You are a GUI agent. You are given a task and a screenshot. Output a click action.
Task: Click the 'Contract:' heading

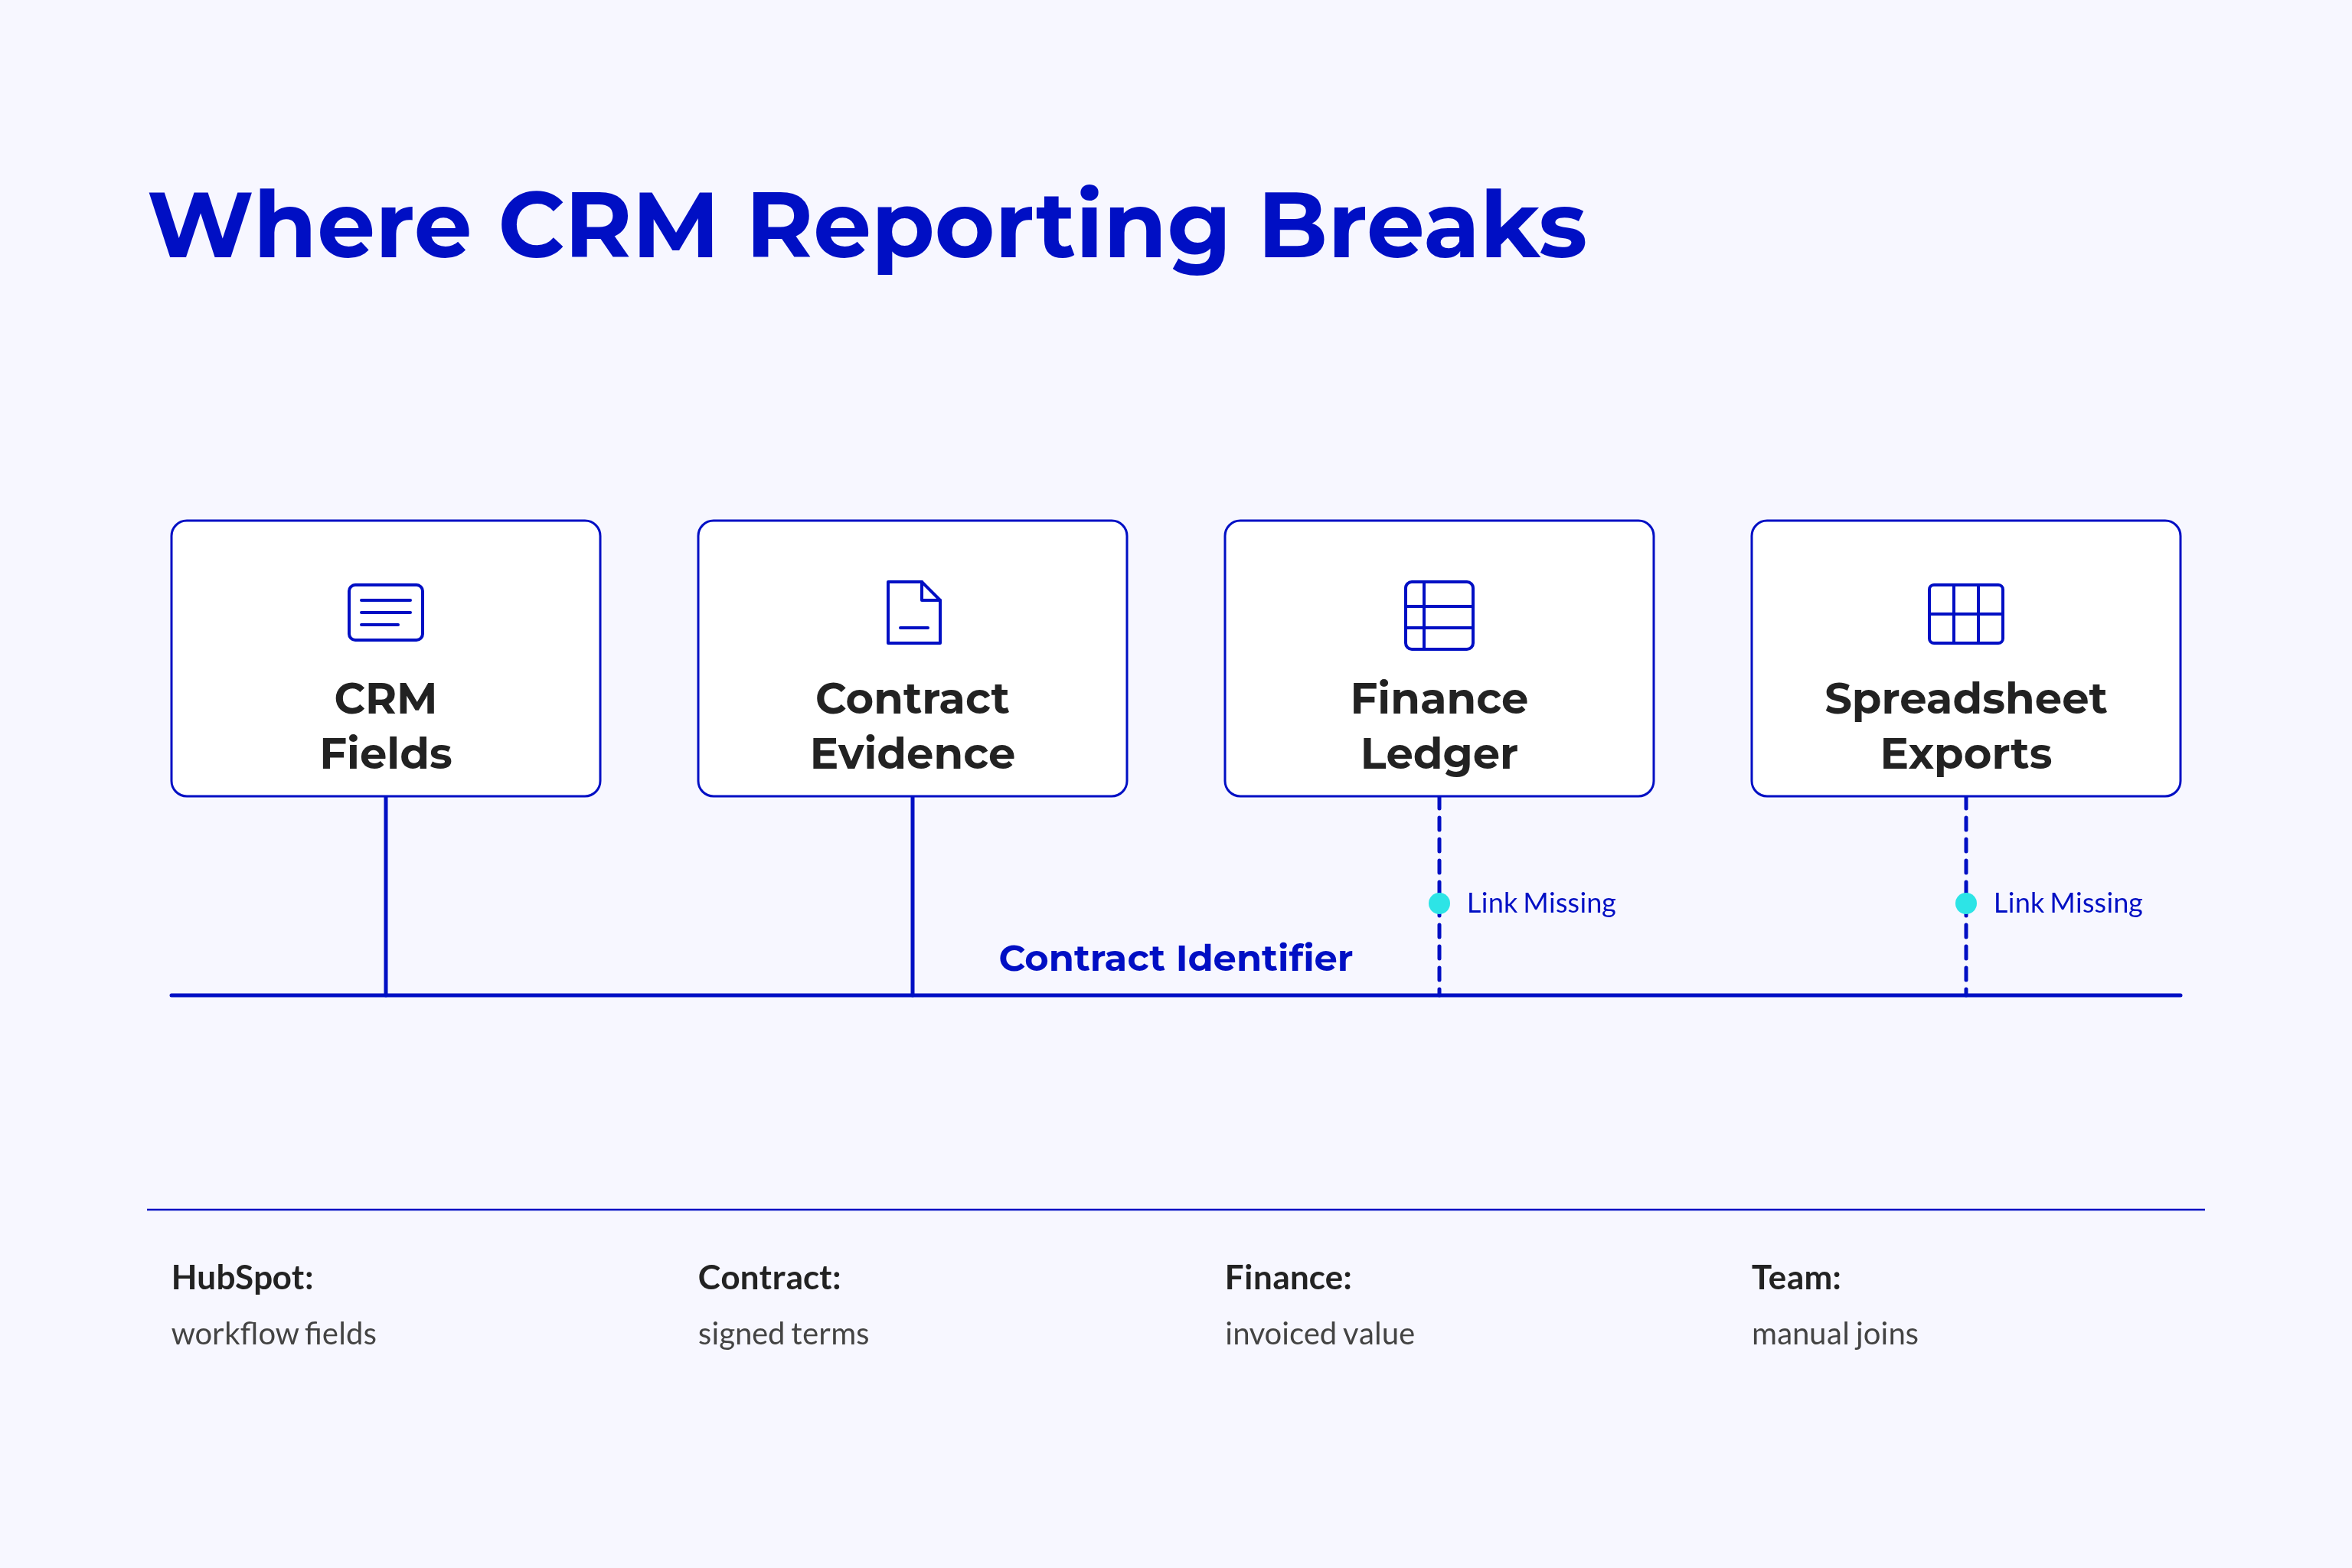[770, 1278]
